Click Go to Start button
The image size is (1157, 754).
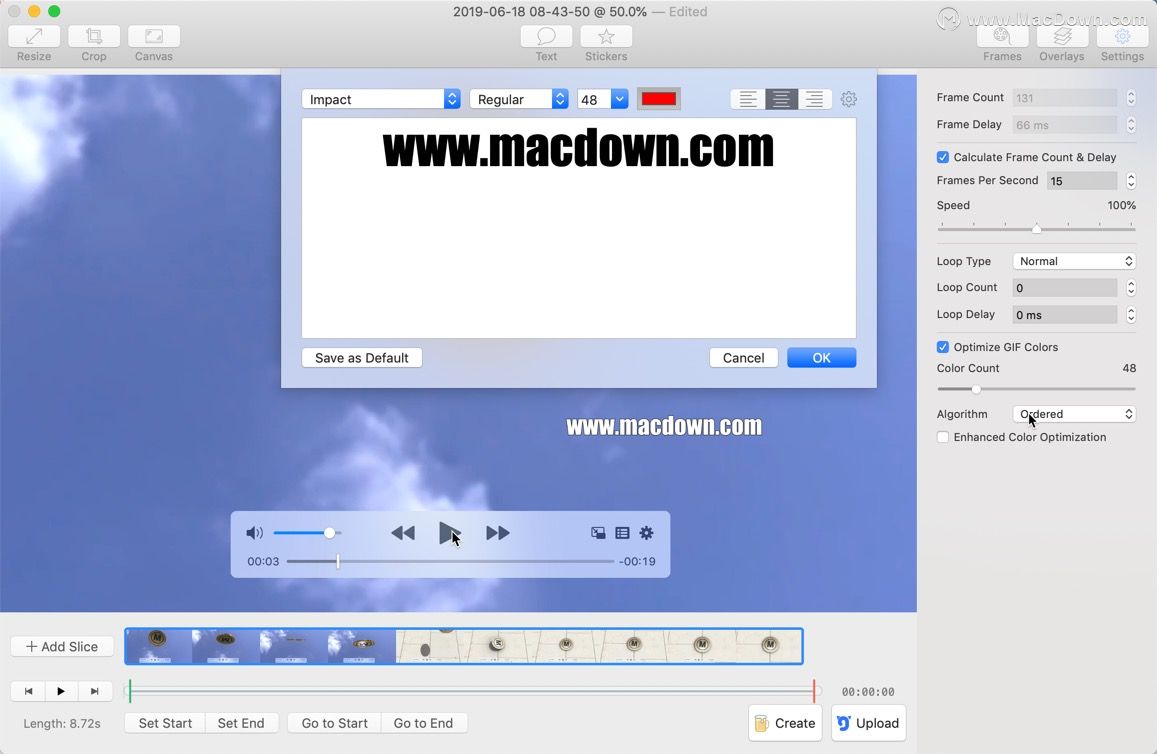pos(334,723)
